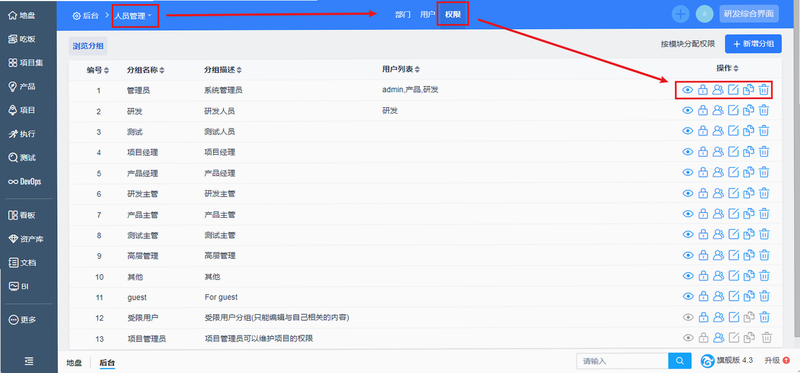Click the 升级 upgrade link
The image size is (800, 373).
(x=777, y=361)
